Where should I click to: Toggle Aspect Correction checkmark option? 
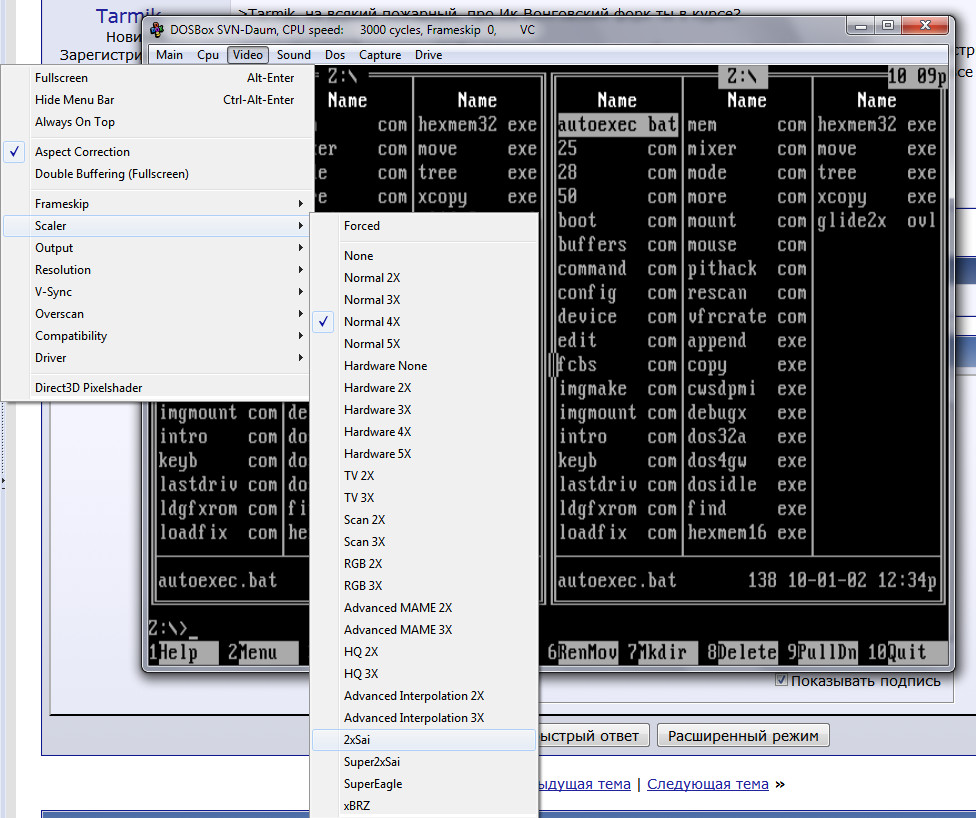coord(82,152)
